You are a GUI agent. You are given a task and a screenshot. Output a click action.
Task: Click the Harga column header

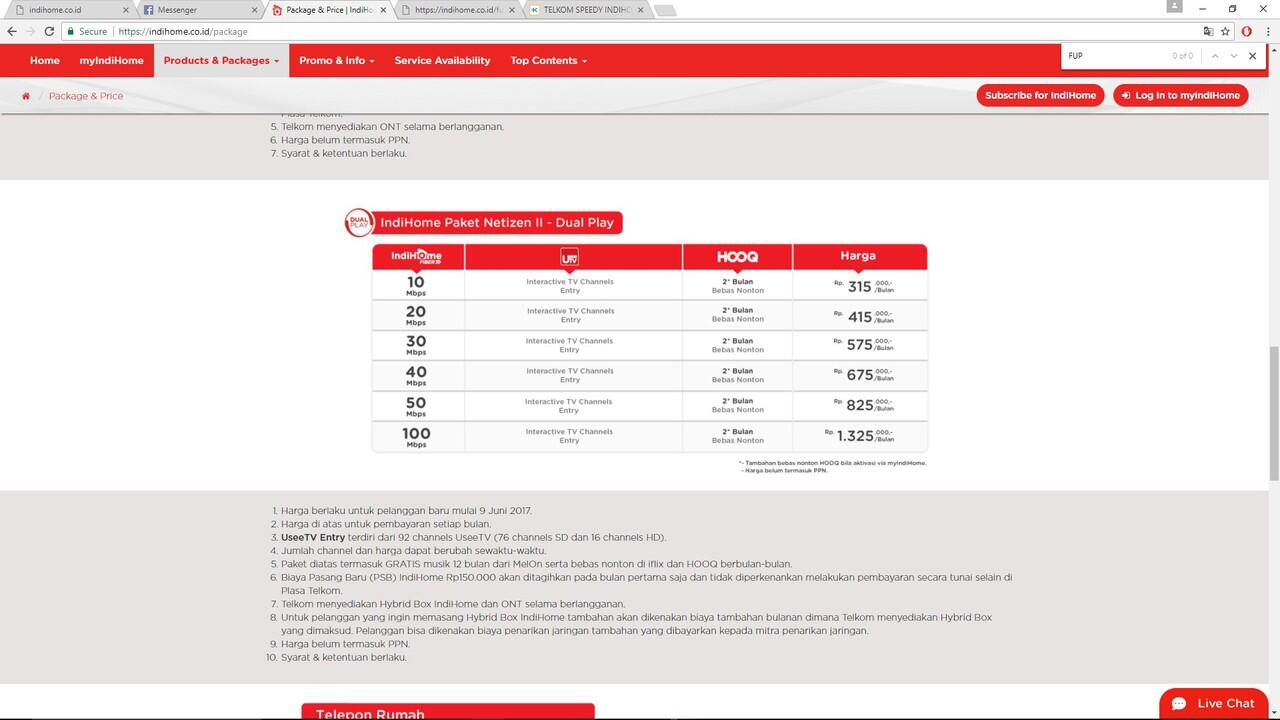tap(860, 256)
